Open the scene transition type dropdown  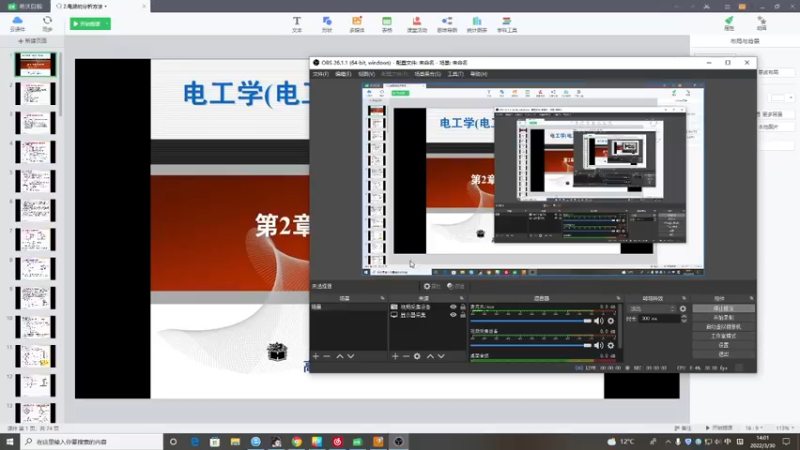pyautogui.click(x=652, y=309)
